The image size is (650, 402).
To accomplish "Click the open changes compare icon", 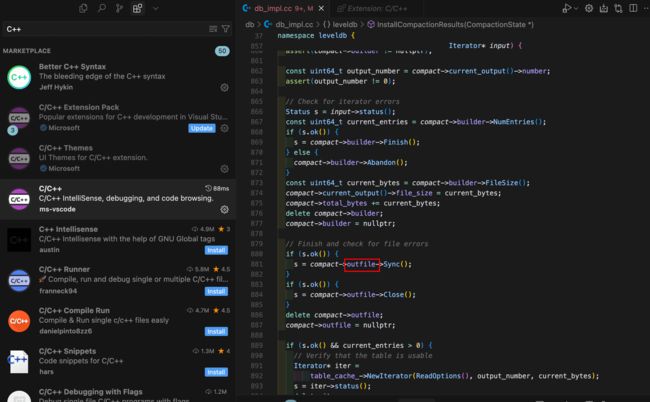I will (x=618, y=8).
